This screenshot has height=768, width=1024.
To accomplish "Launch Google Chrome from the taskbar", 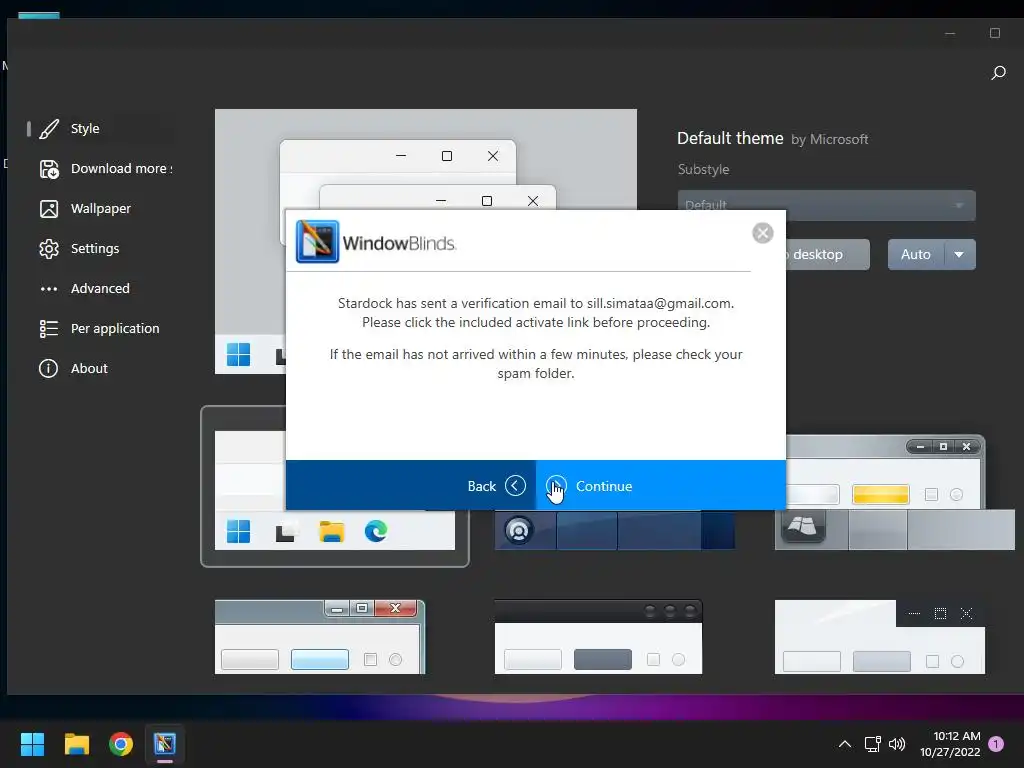I will tap(121, 744).
